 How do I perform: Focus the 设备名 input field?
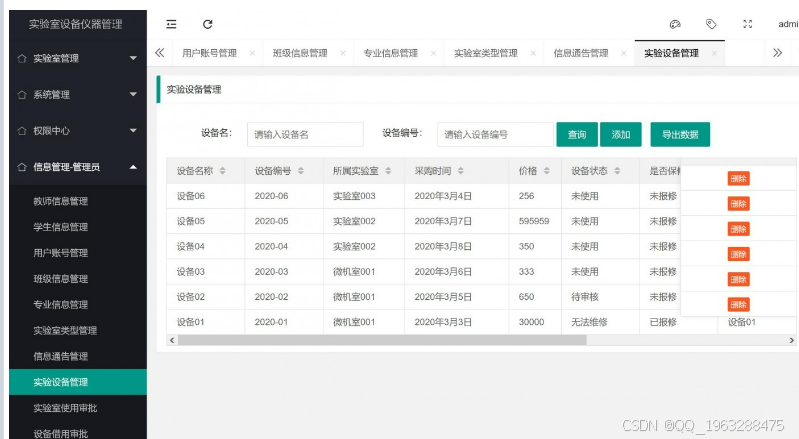[305, 134]
